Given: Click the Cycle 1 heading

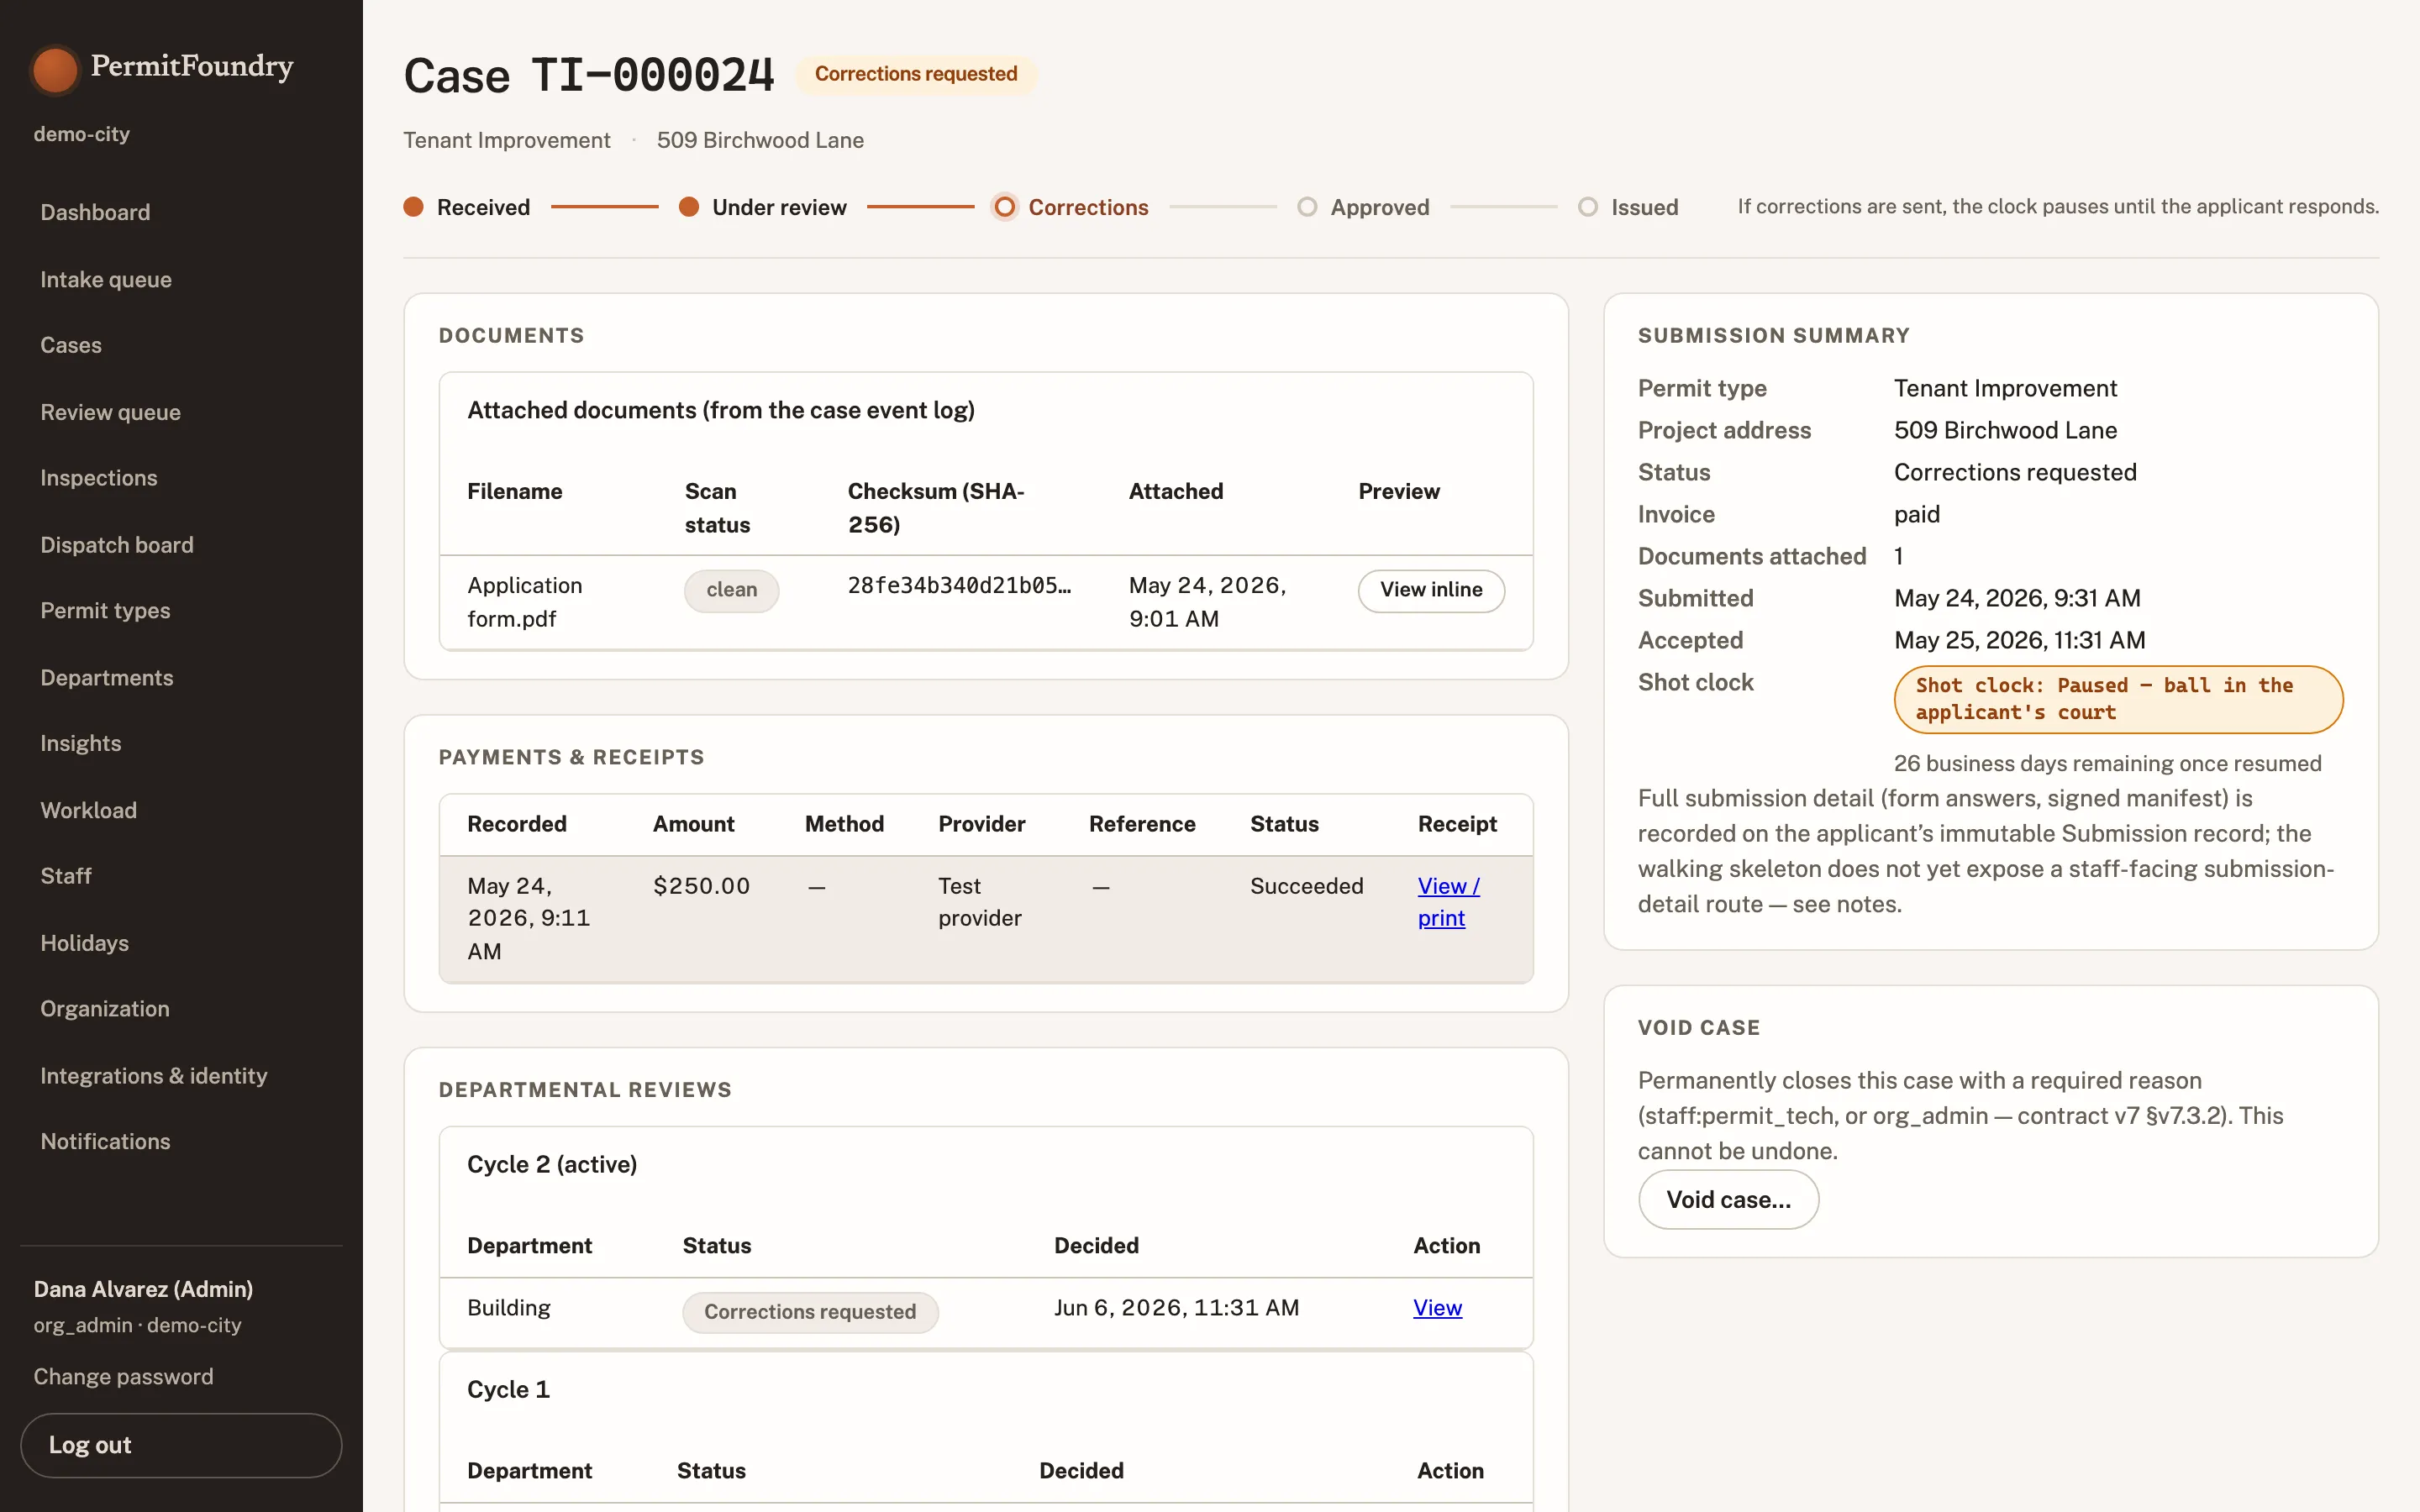Looking at the screenshot, I should coord(508,1389).
